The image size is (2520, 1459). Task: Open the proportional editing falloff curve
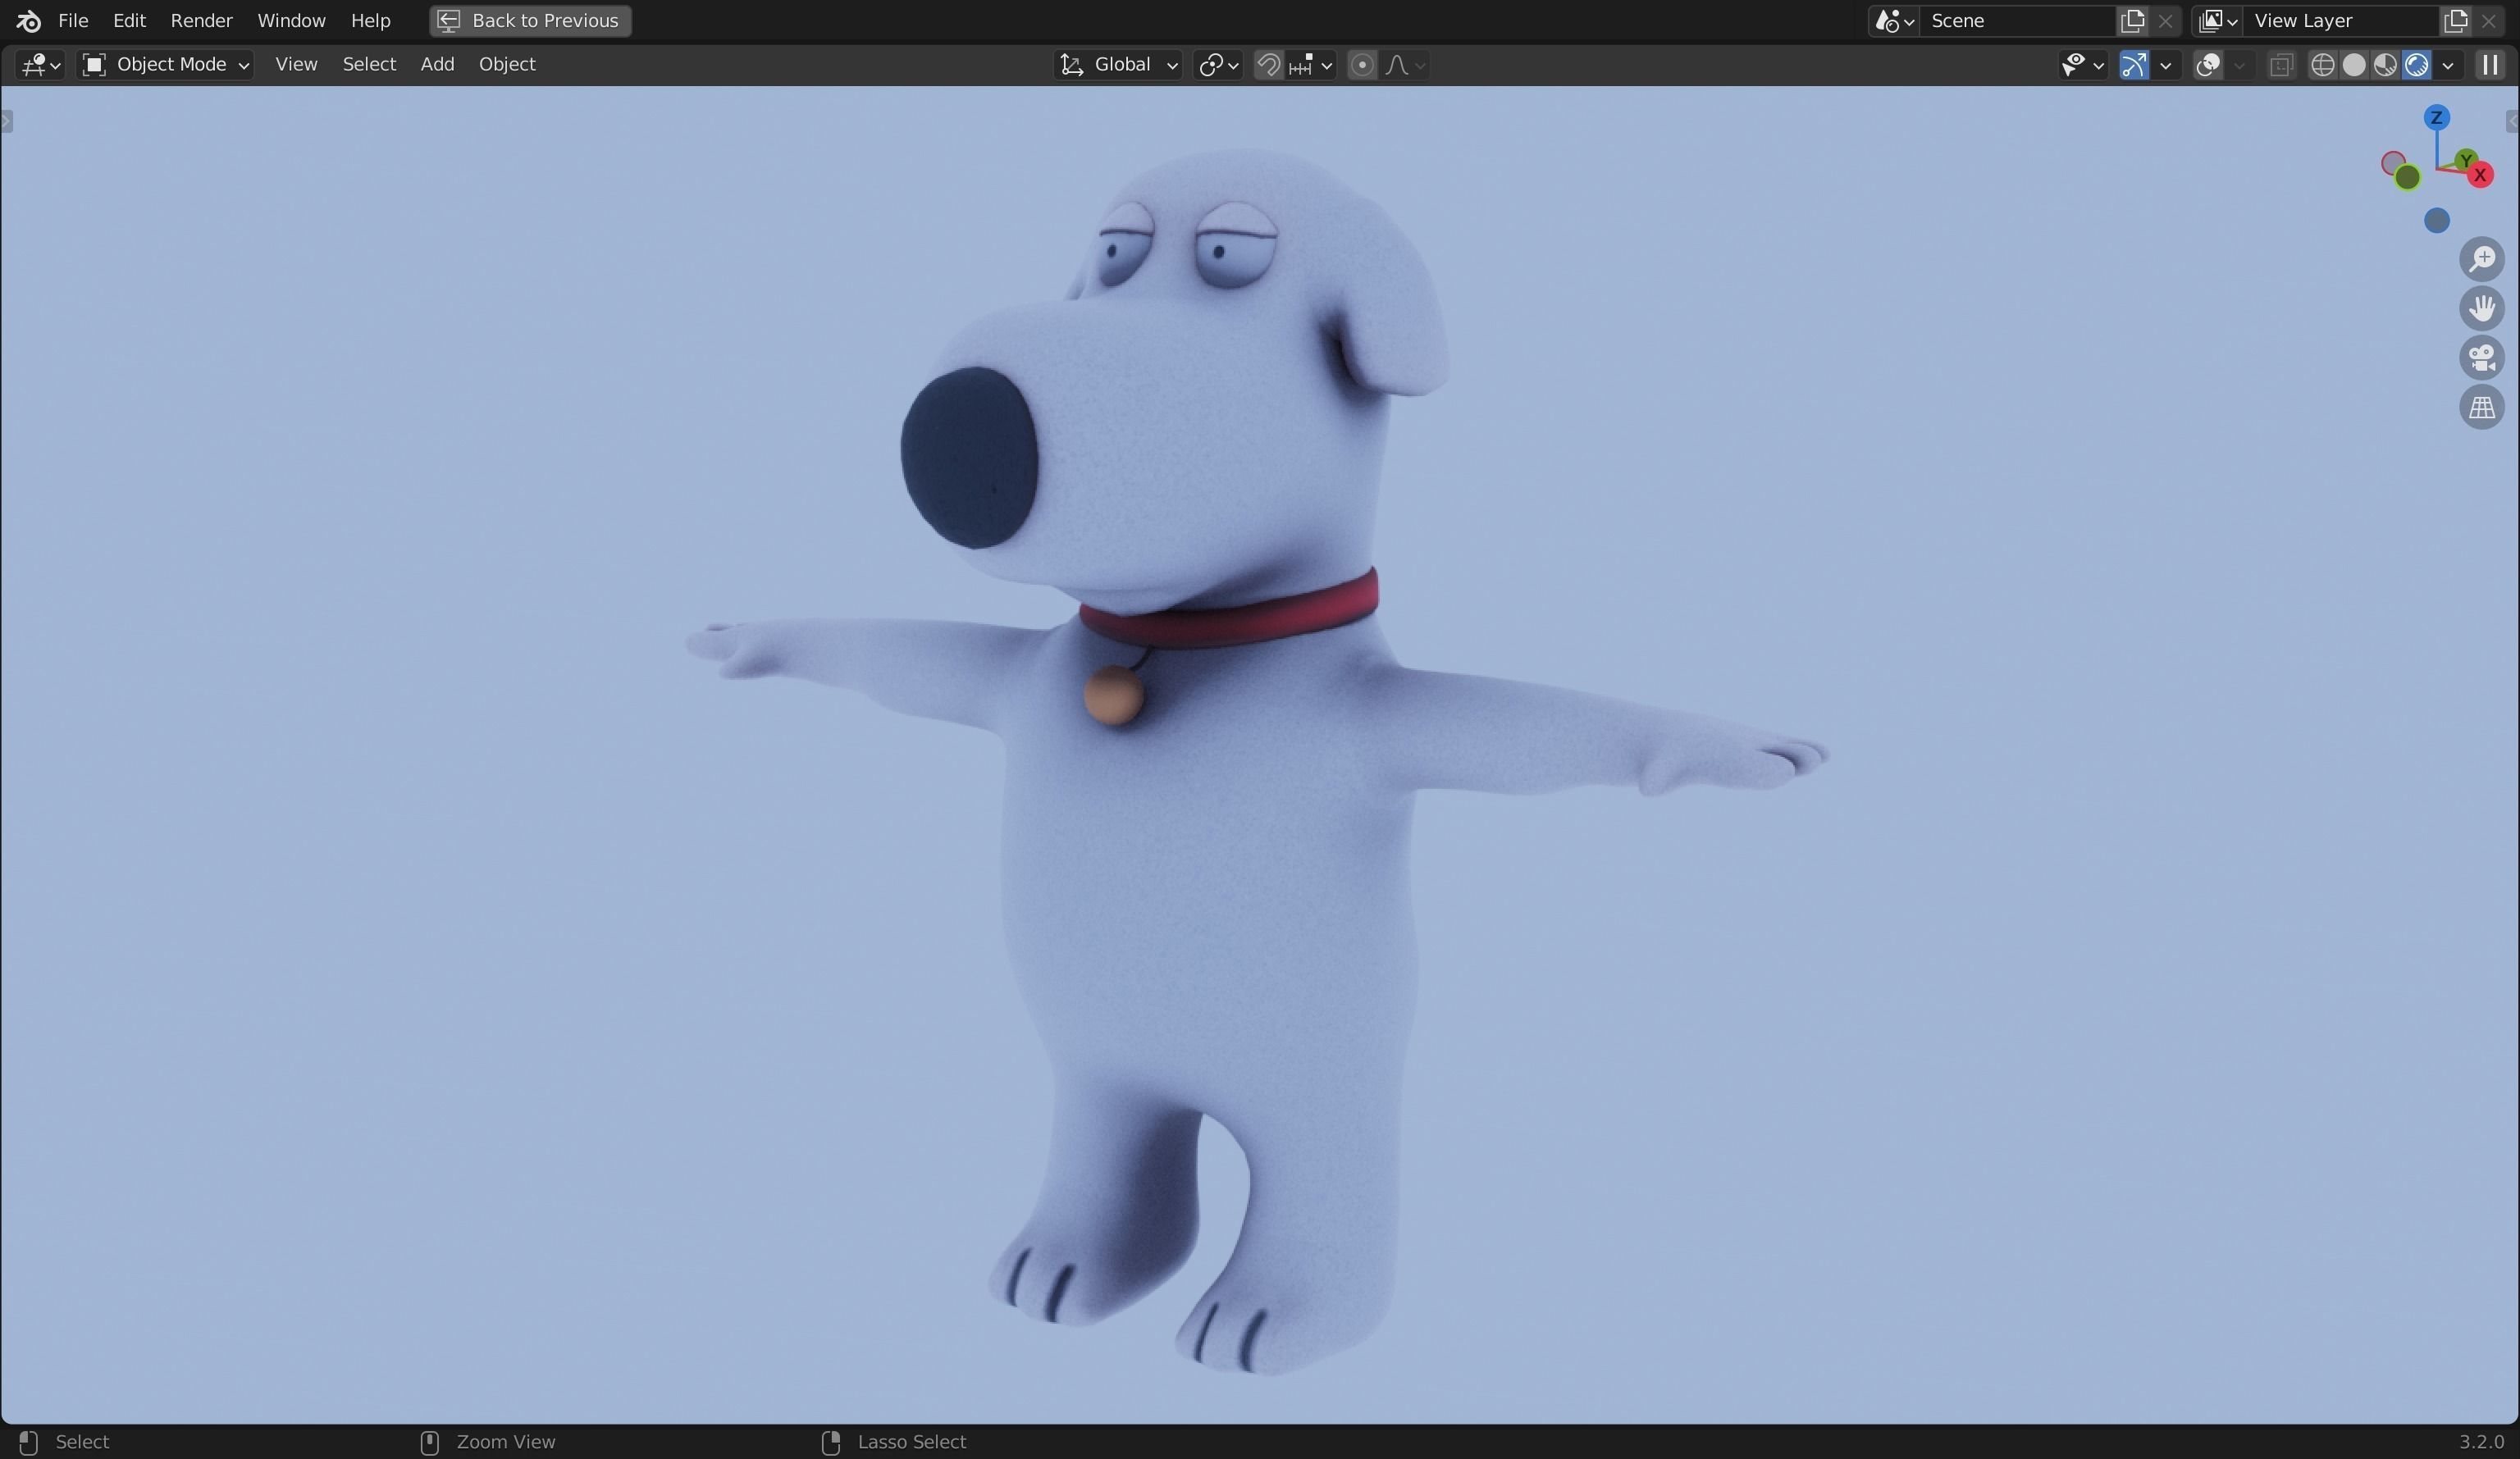[1405, 65]
